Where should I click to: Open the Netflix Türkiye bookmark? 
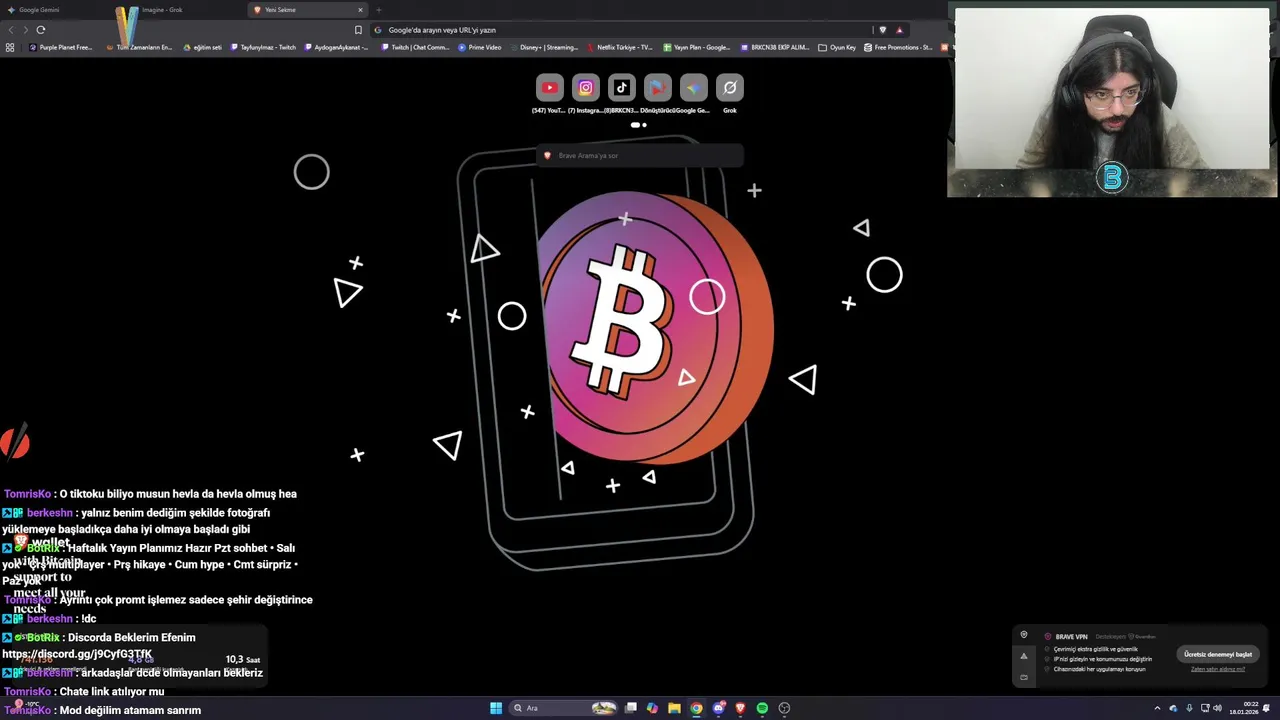click(x=620, y=47)
